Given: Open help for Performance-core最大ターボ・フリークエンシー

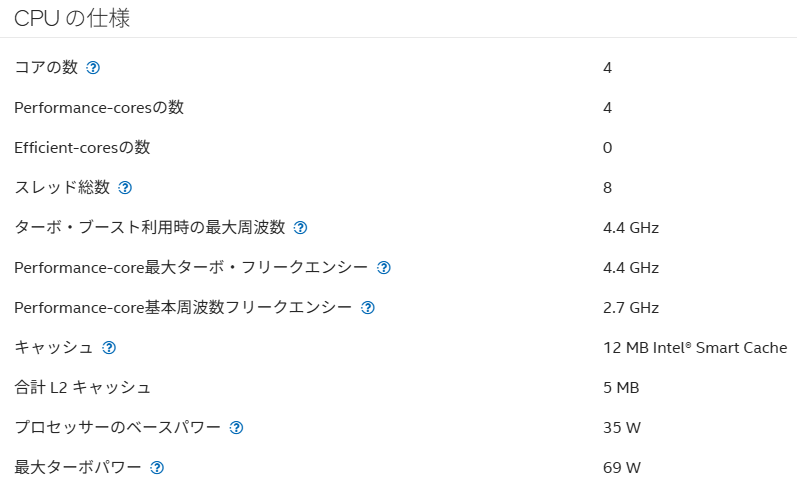Looking at the screenshot, I should click(384, 268).
